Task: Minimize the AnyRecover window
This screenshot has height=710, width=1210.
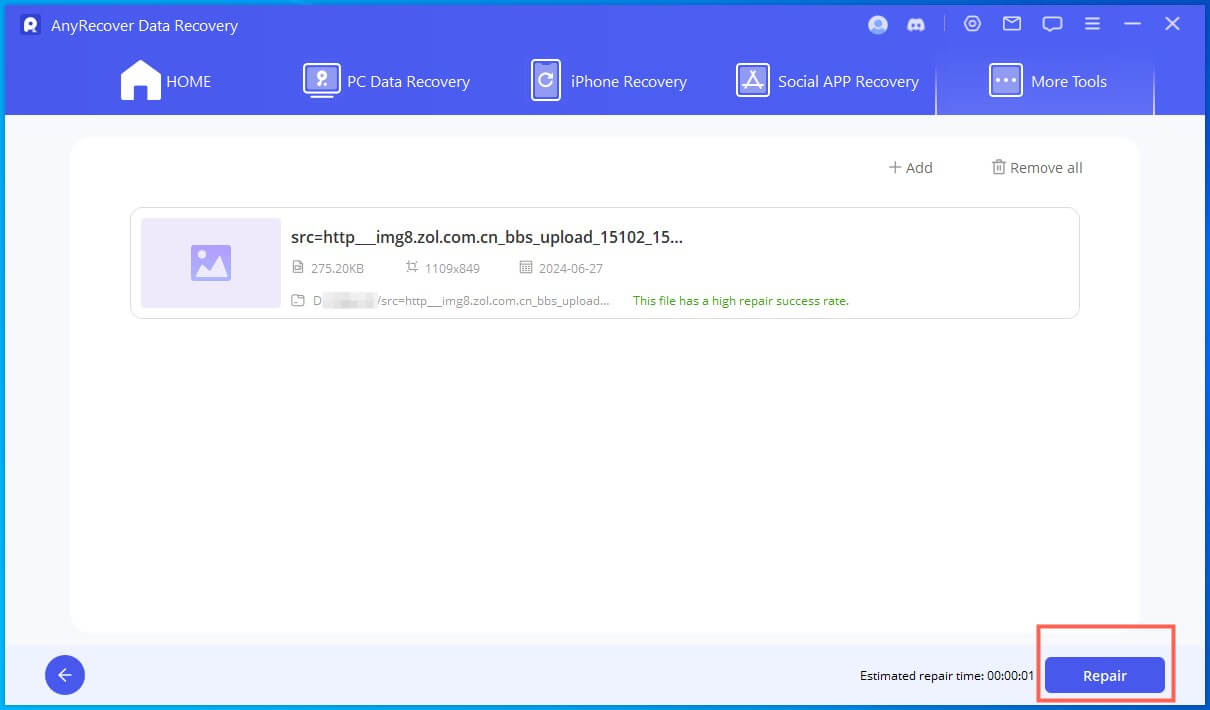Action: tap(1133, 25)
